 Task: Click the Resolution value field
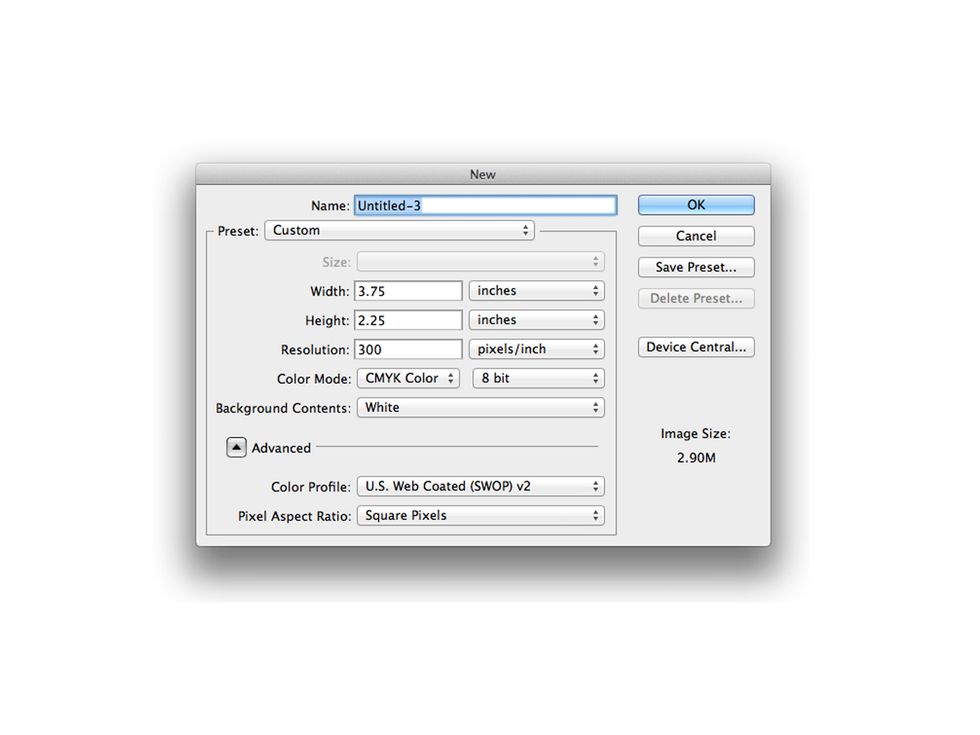coord(408,349)
